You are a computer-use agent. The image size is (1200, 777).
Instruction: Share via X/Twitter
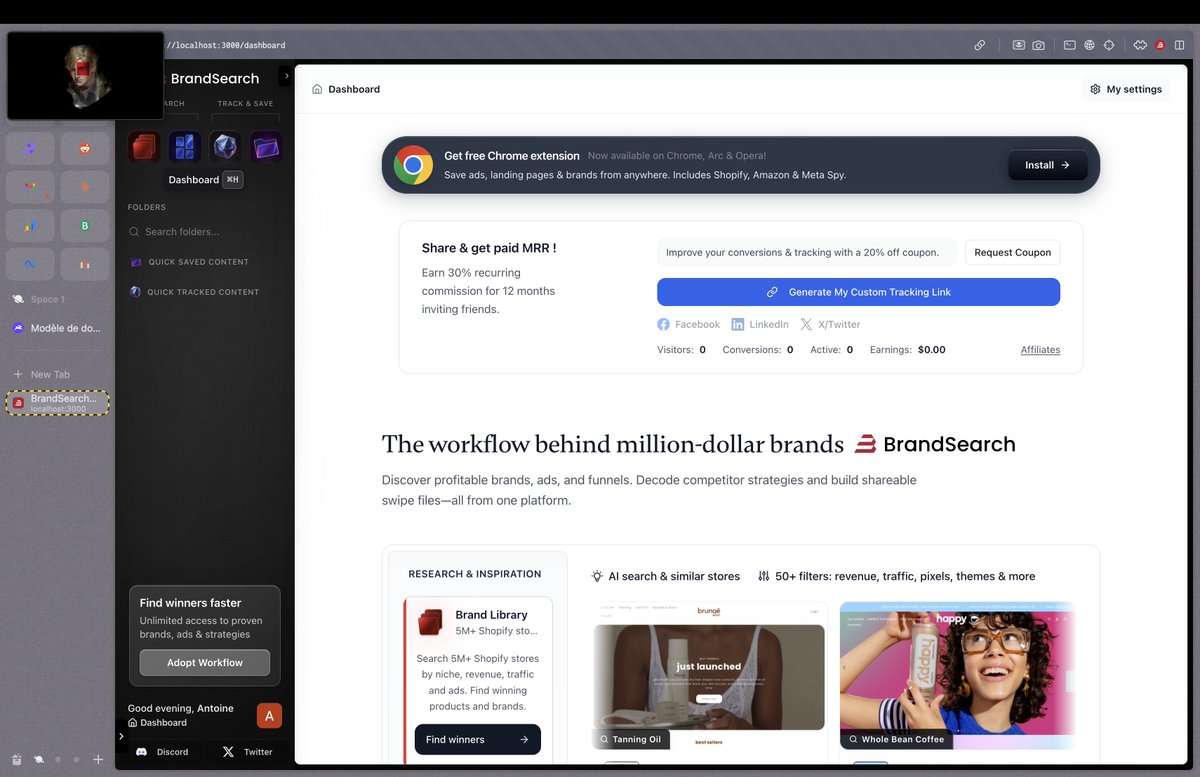click(830, 324)
